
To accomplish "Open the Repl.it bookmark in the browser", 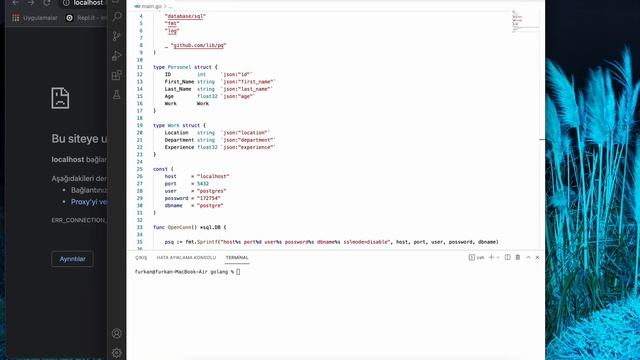I will [87, 18].
